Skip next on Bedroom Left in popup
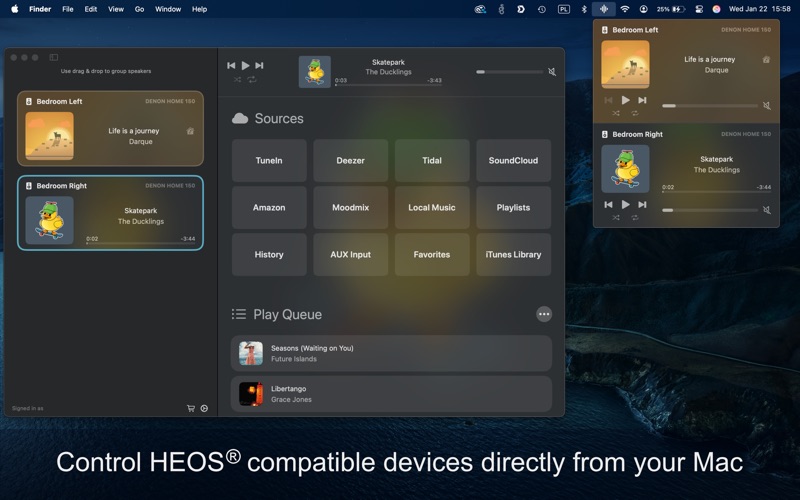This screenshot has height=500, width=800. point(642,101)
